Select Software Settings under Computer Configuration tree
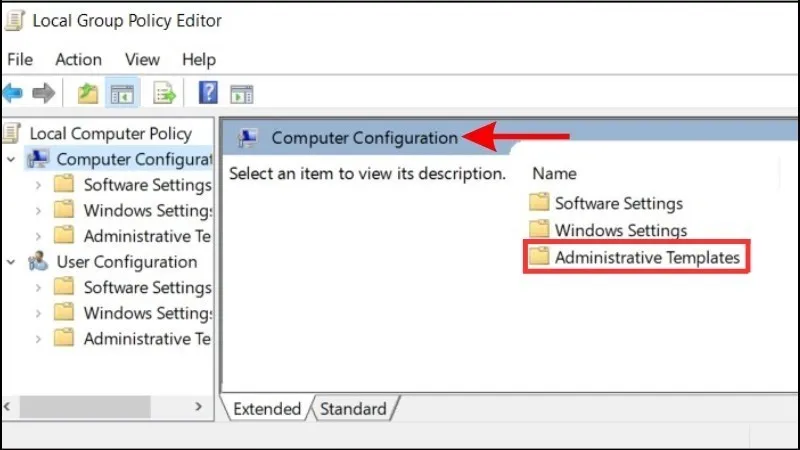The height and width of the screenshot is (450, 800). click(147, 185)
